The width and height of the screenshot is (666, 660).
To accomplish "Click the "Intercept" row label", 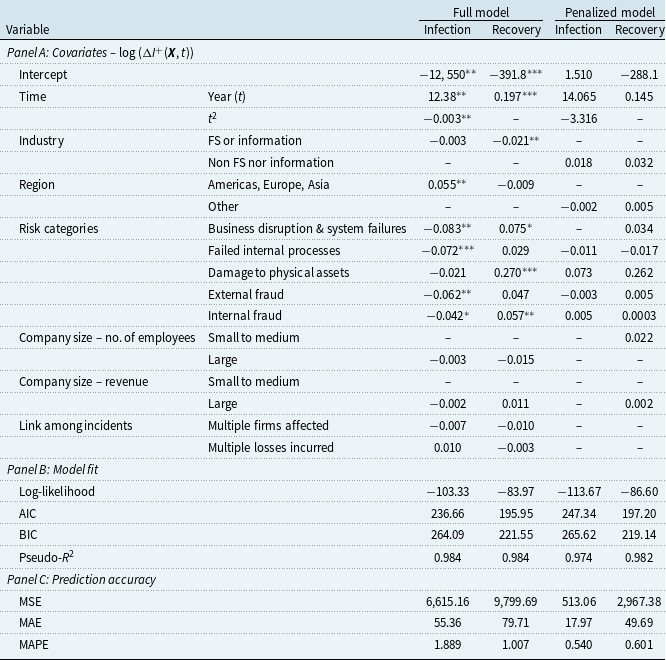I will 47,74.
